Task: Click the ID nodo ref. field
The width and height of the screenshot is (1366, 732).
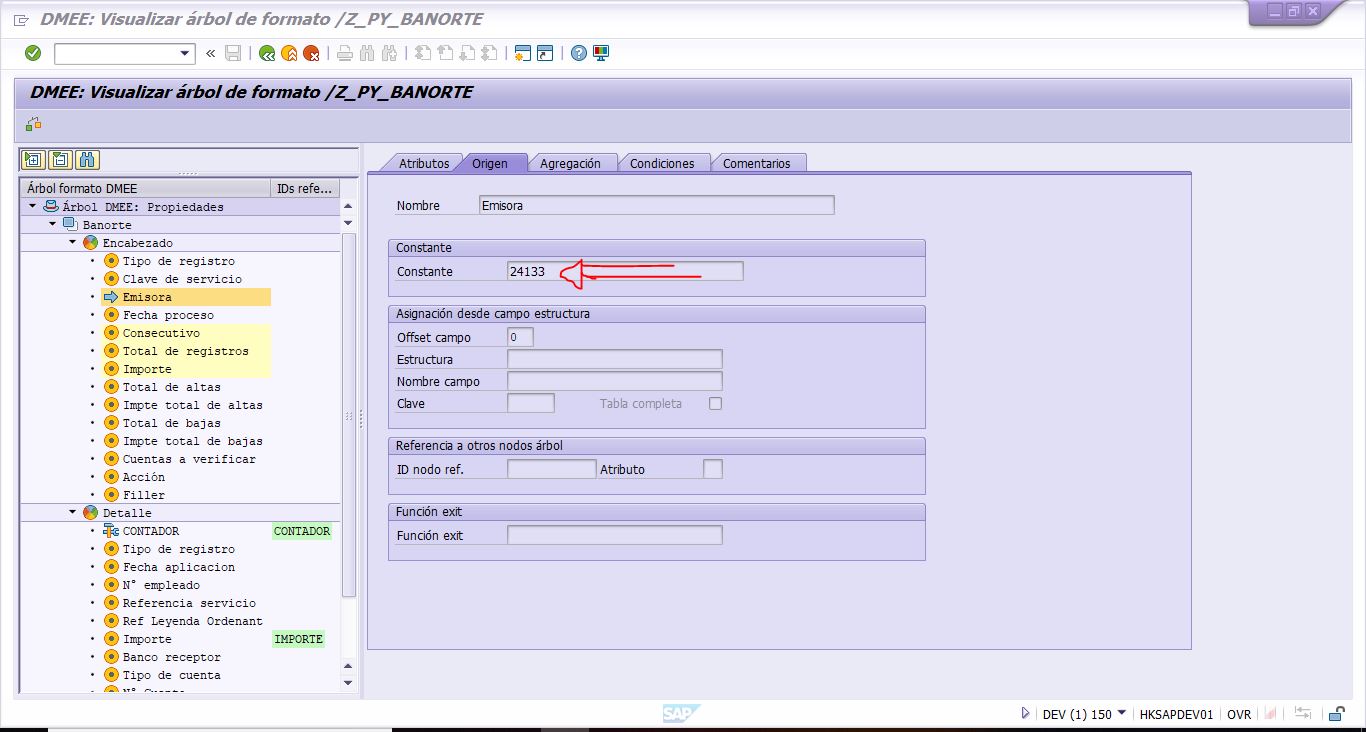Action: [x=552, y=469]
